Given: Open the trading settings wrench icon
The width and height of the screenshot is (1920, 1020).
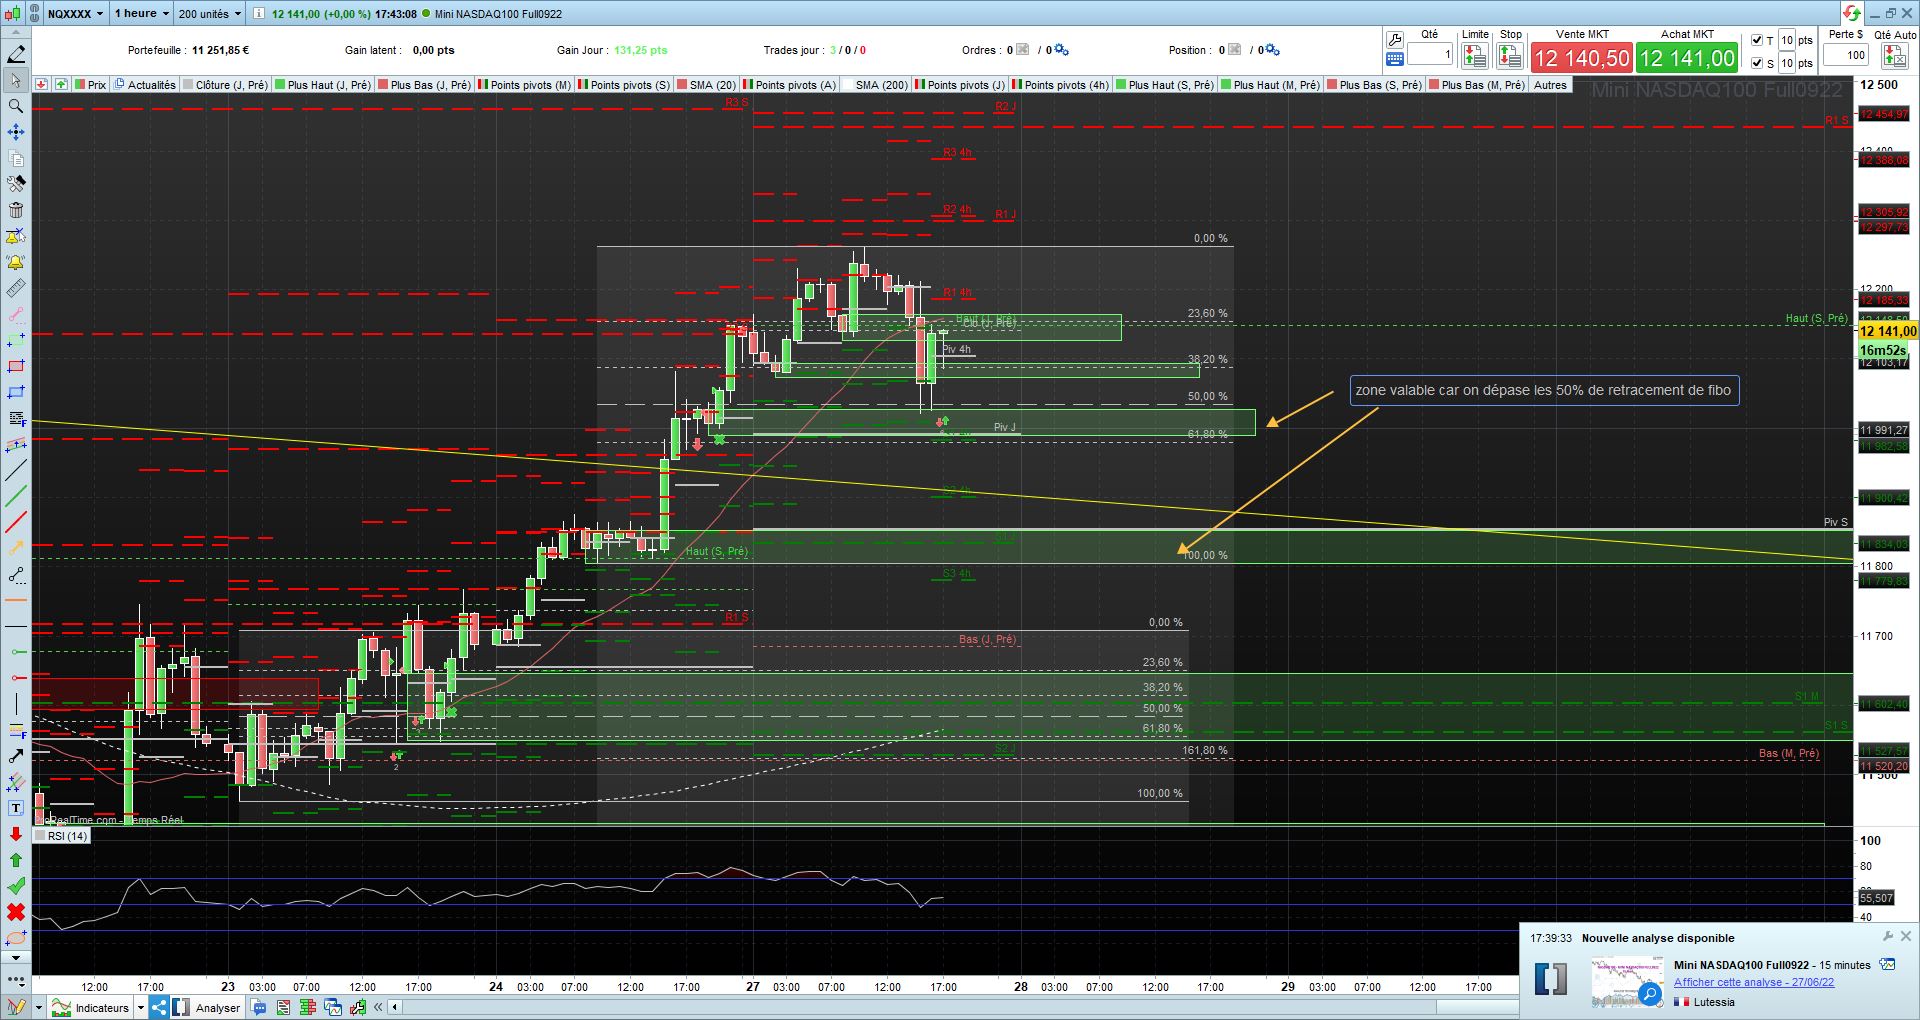Looking at the screenshot, I should point(1395,40).
